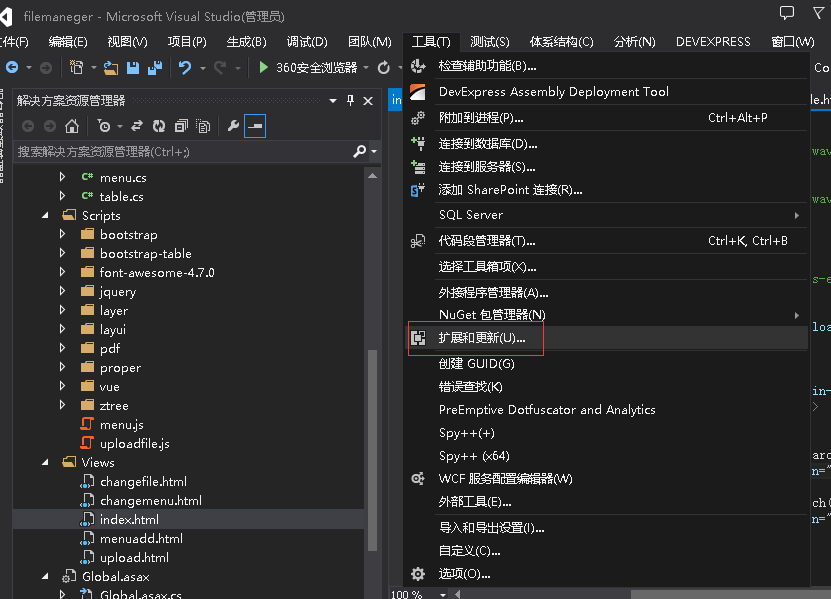Screen dimensions: 831x599
Task: Click the scroll up arrow in Solution Explorer
Action: pyautogui.click(x=373, y=175)
